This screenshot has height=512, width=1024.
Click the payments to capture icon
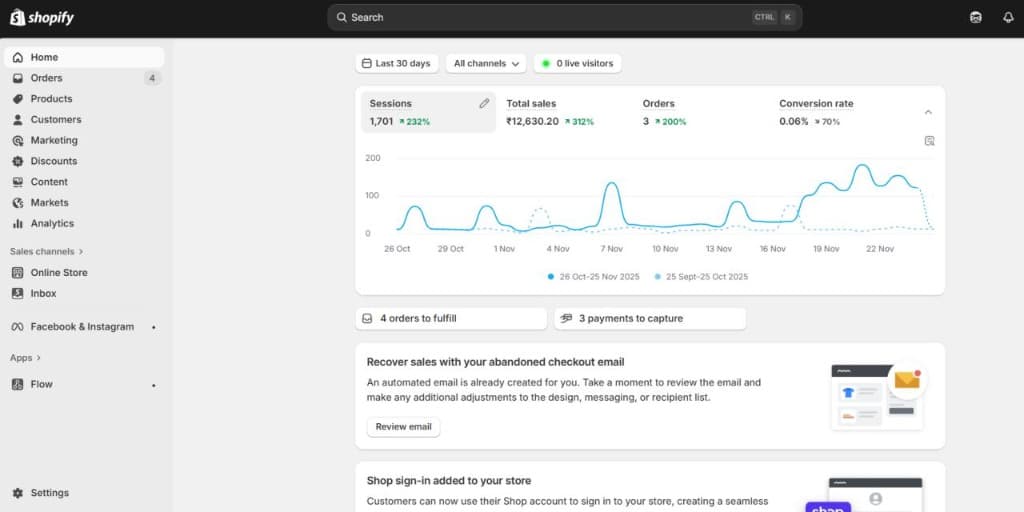point(566,319)
